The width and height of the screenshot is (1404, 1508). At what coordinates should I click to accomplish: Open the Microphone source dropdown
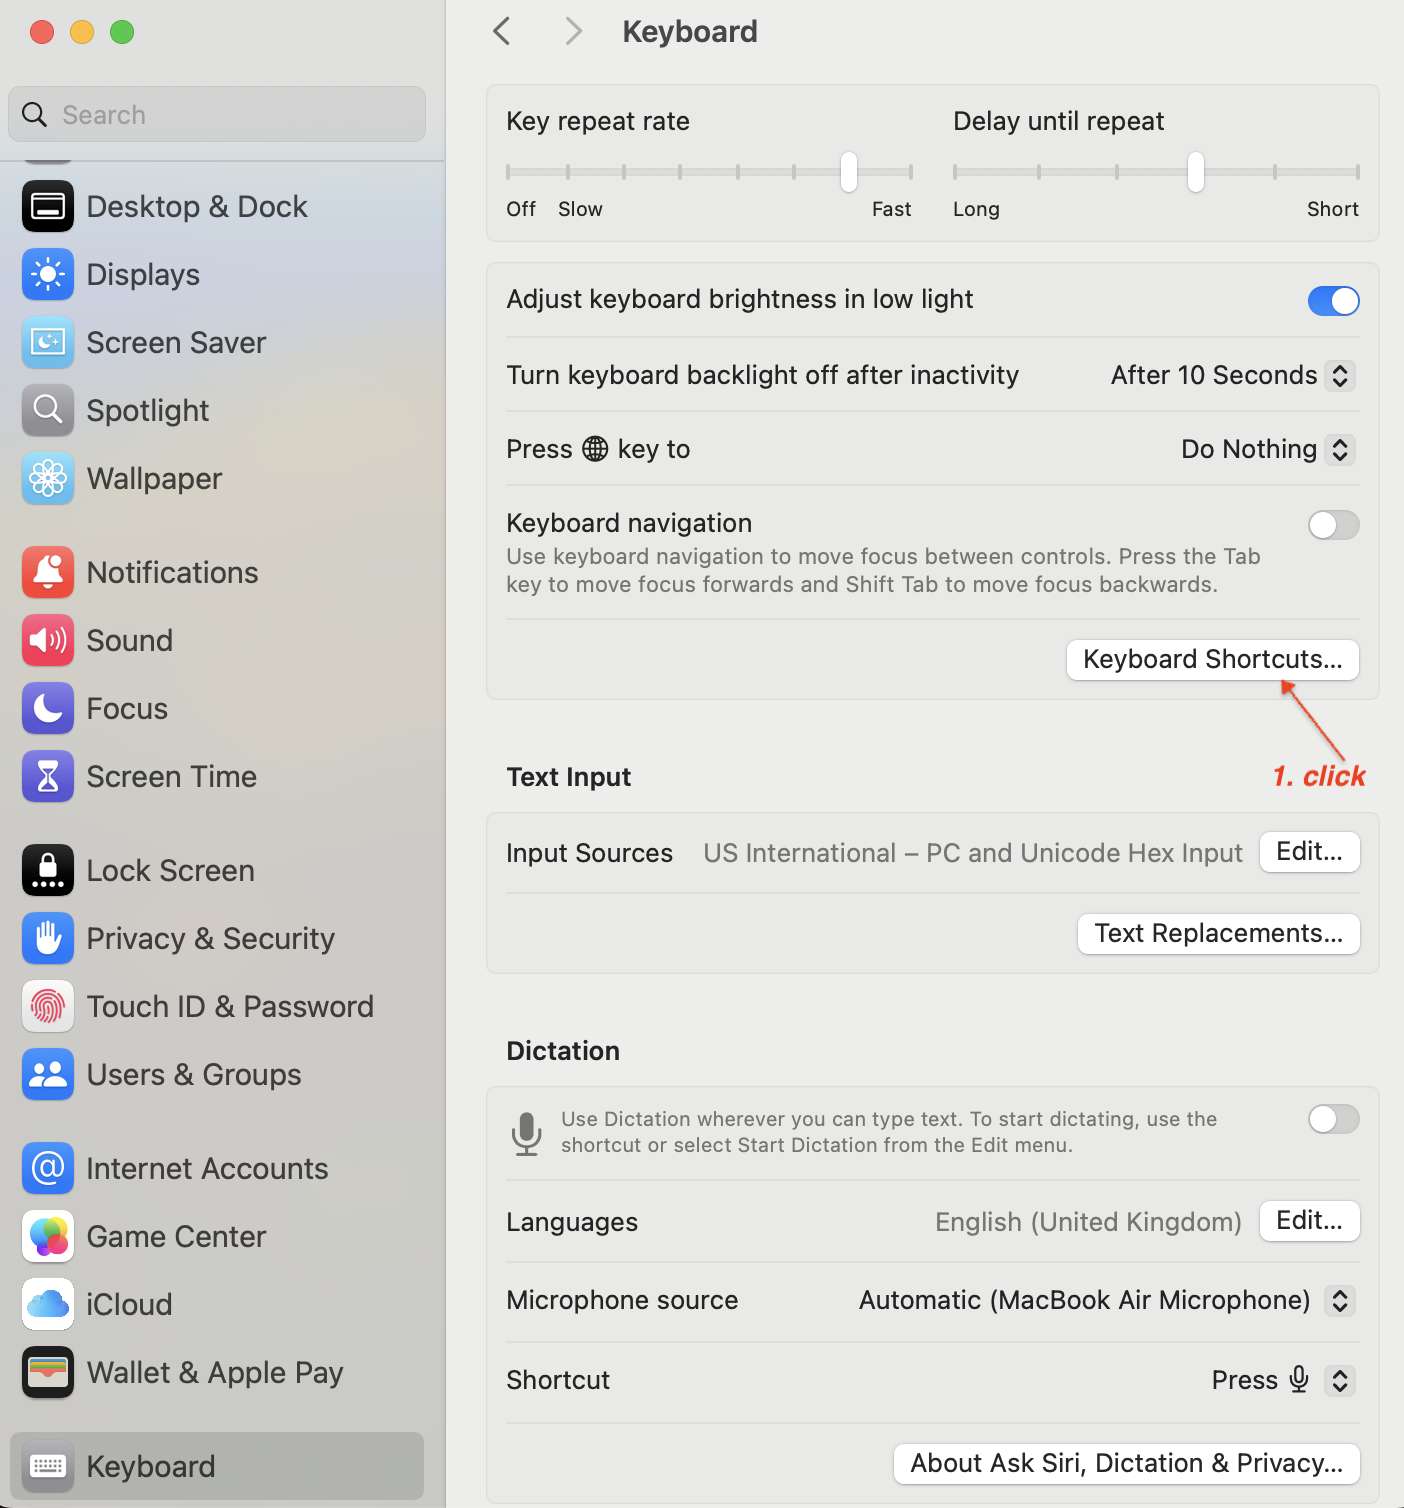tap(1107, 1300)
